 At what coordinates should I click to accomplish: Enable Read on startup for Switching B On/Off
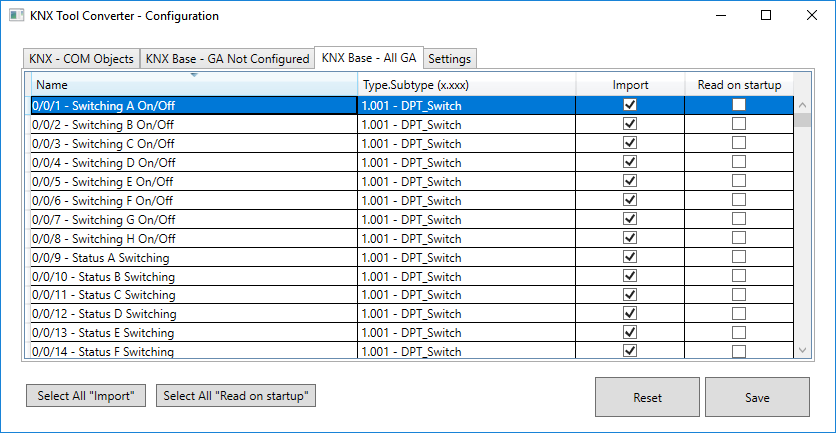pos(738,124)
